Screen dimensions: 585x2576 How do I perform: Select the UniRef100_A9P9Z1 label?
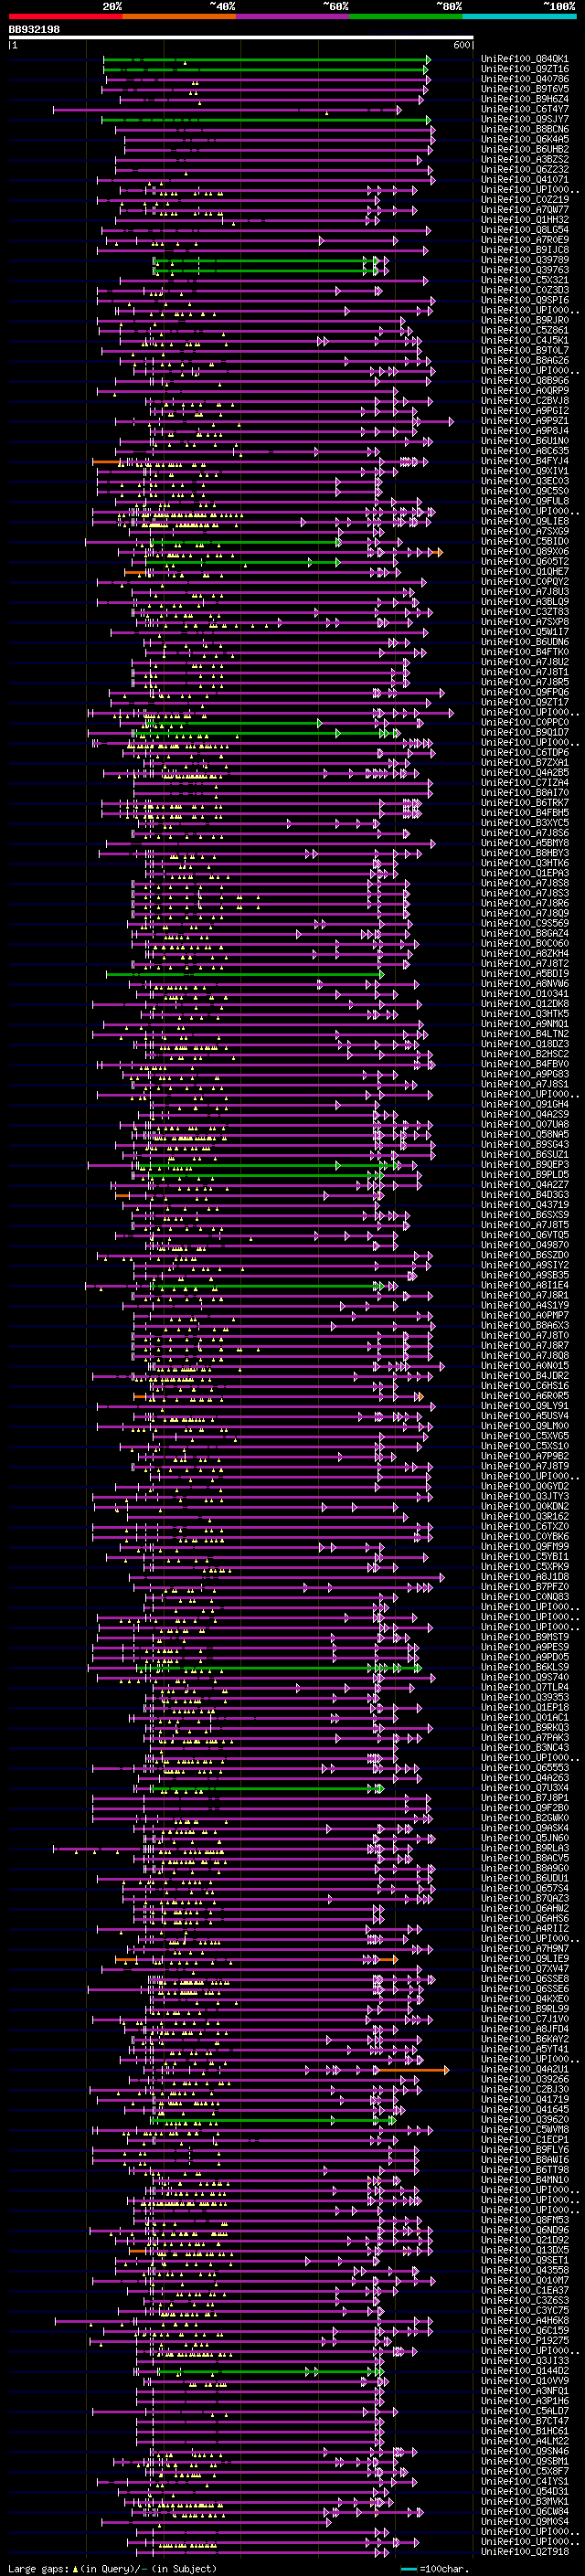pyautogui.click(x=525, y=421)
